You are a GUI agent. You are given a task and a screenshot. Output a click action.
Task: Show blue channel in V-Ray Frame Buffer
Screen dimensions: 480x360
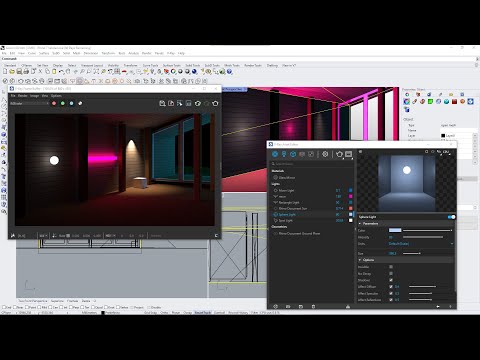coord(71,103)
